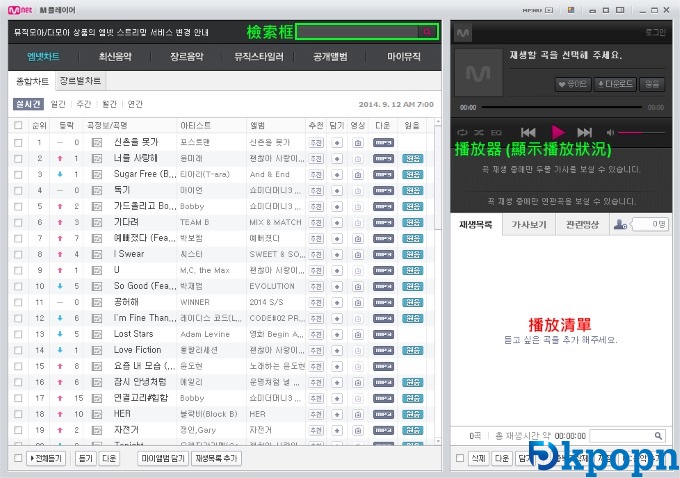Image resolution: width=680 pixels, height=478 pixels.
Task: Show the 가사보기 lyrics tab
Action: (529, 224)
